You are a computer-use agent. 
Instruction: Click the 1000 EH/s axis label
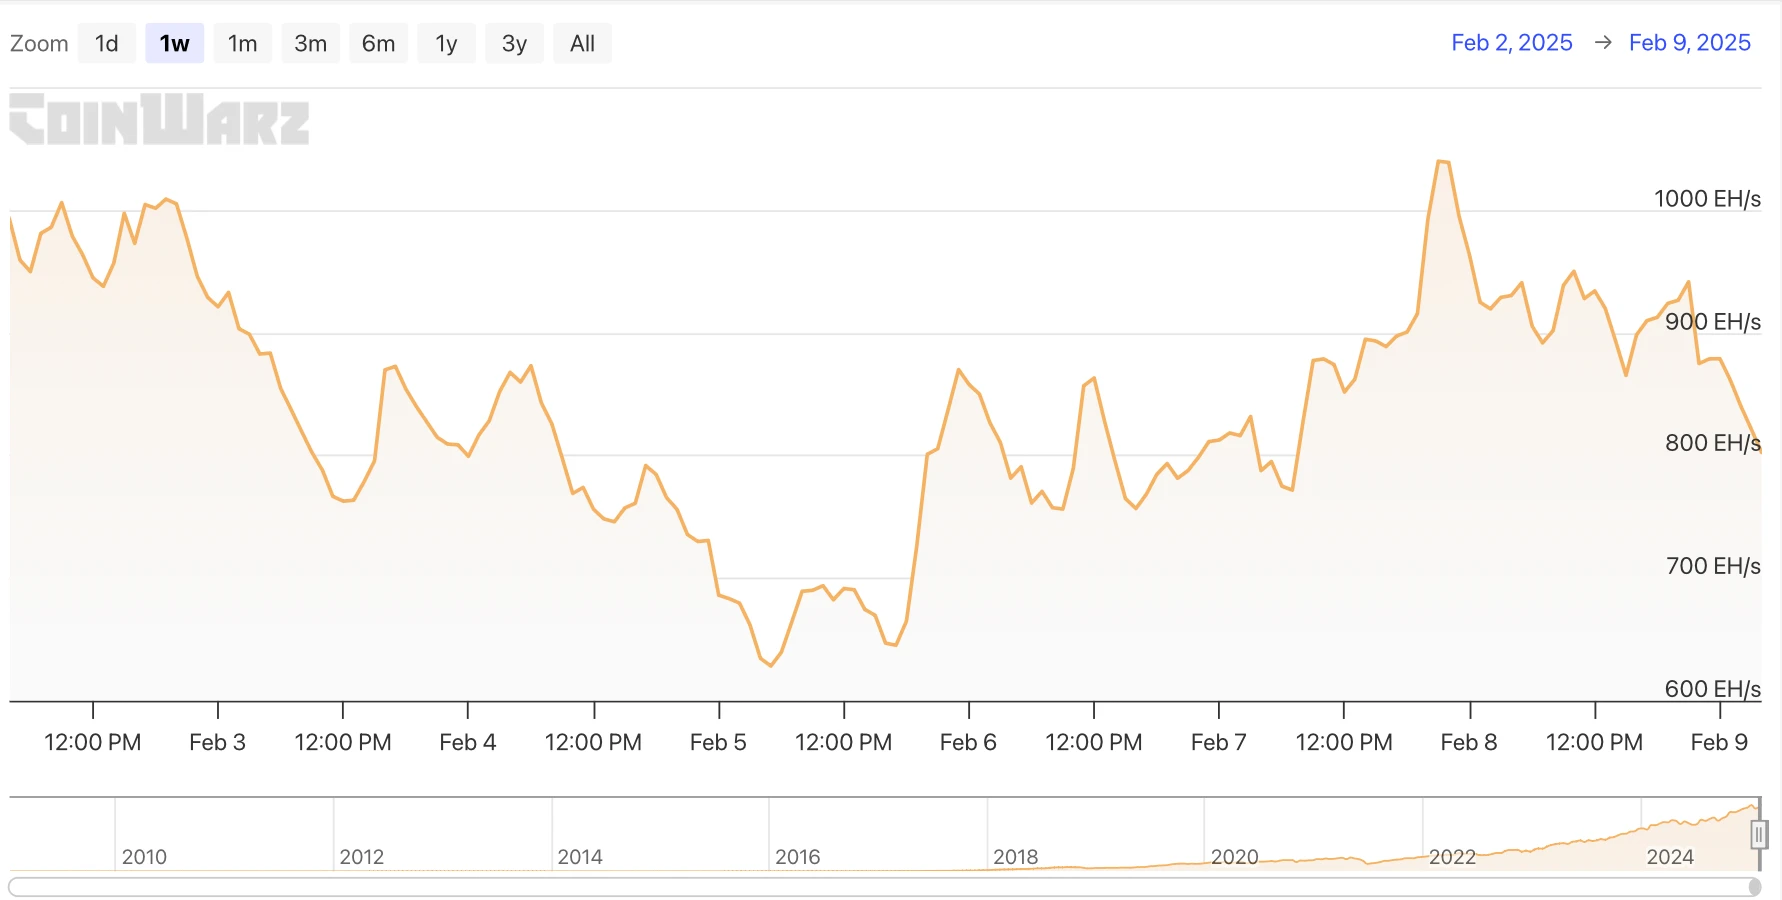1707,198
